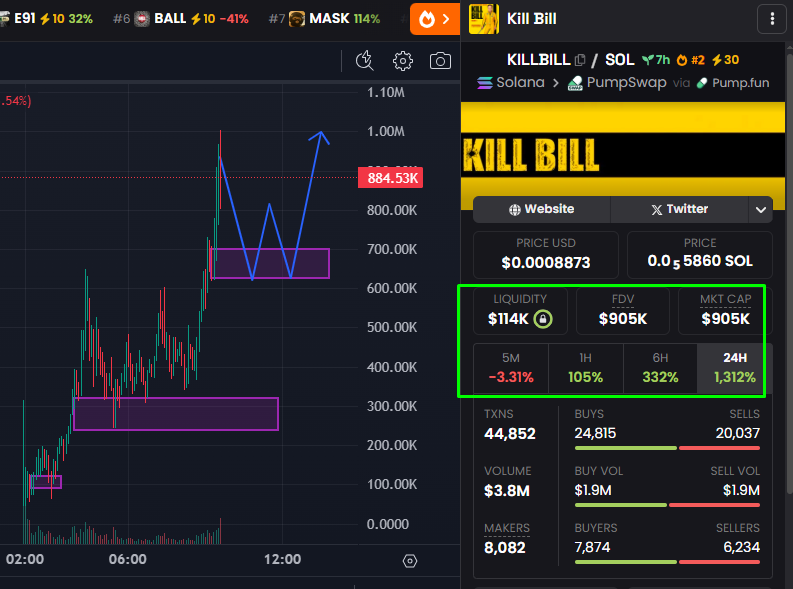Click the VOLUME $3.8M value
Image resolution: width=793 pixels, height=589 pixels.
[x=507, y=491]
